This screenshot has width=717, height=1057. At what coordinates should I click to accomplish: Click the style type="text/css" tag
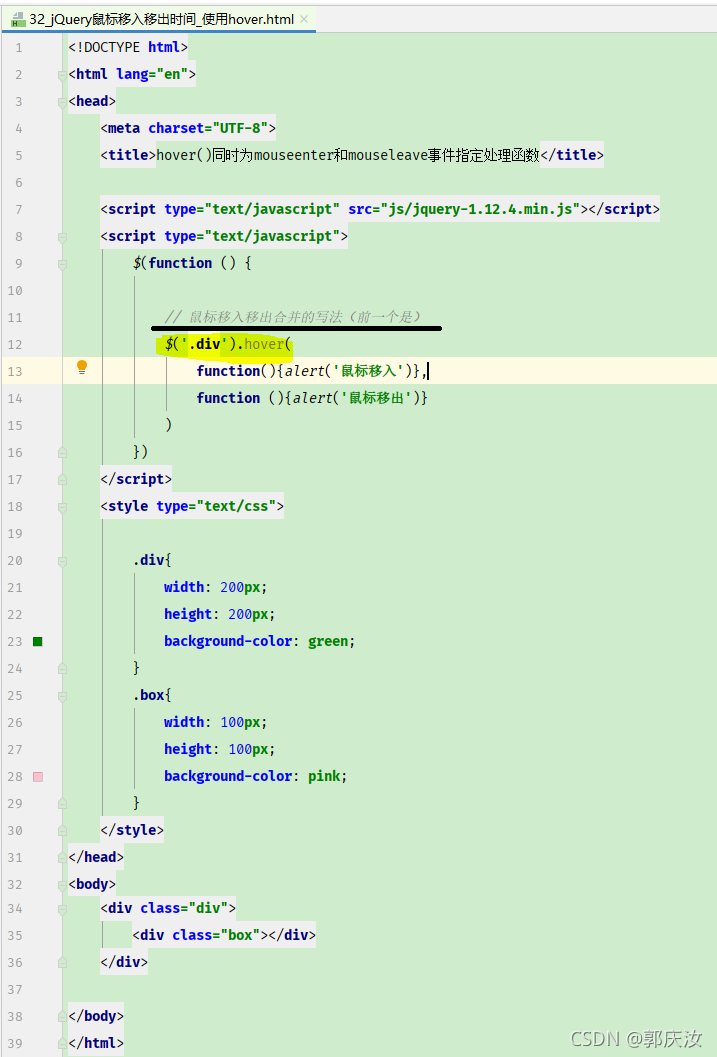pyautogui.click(x=192, y=506)
